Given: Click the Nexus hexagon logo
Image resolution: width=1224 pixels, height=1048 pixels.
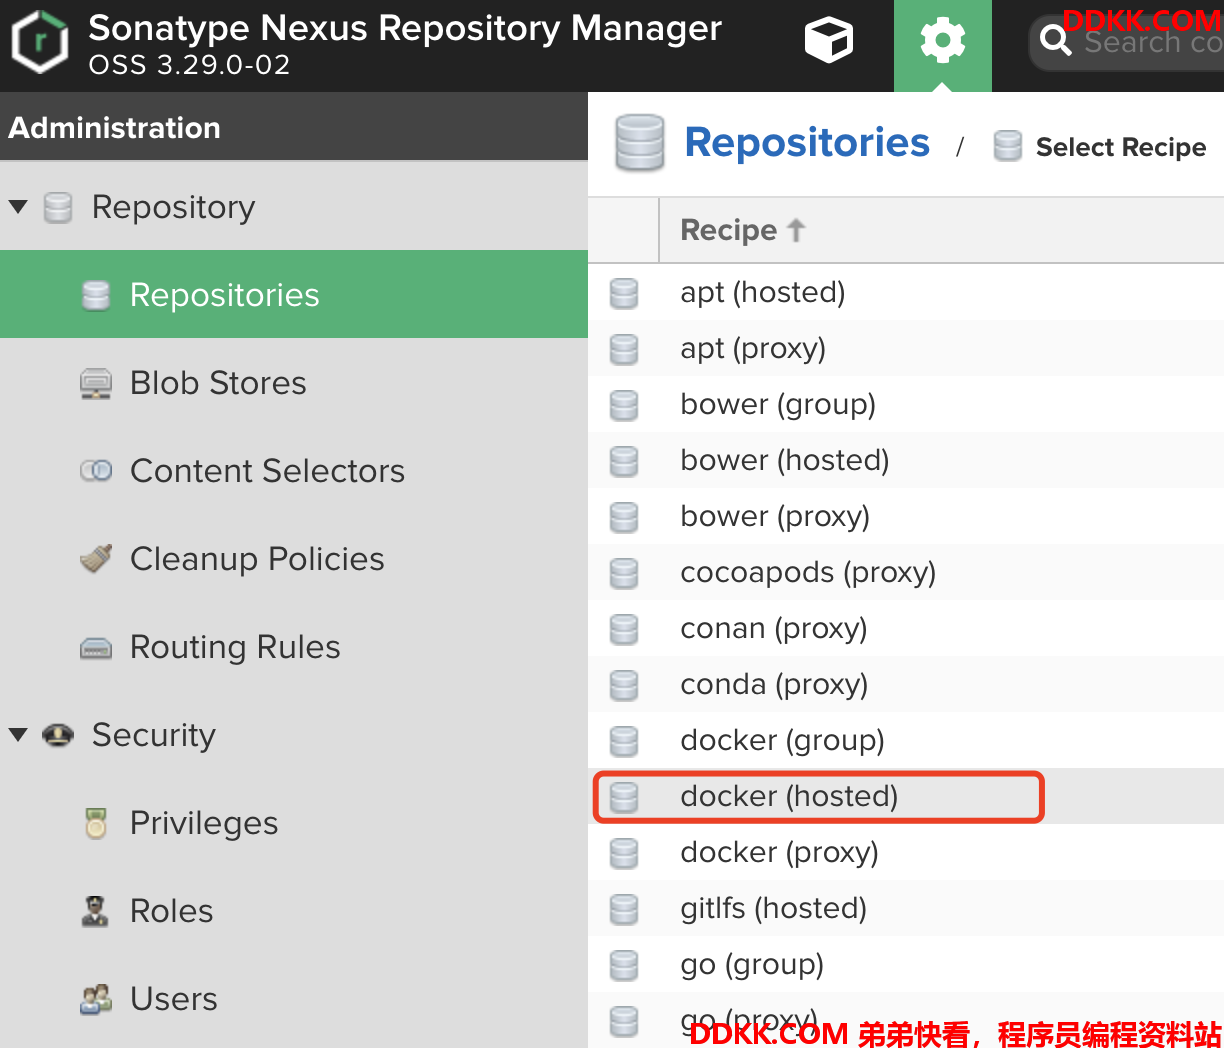Looking at the screenshot, I should tap(40, 43).
